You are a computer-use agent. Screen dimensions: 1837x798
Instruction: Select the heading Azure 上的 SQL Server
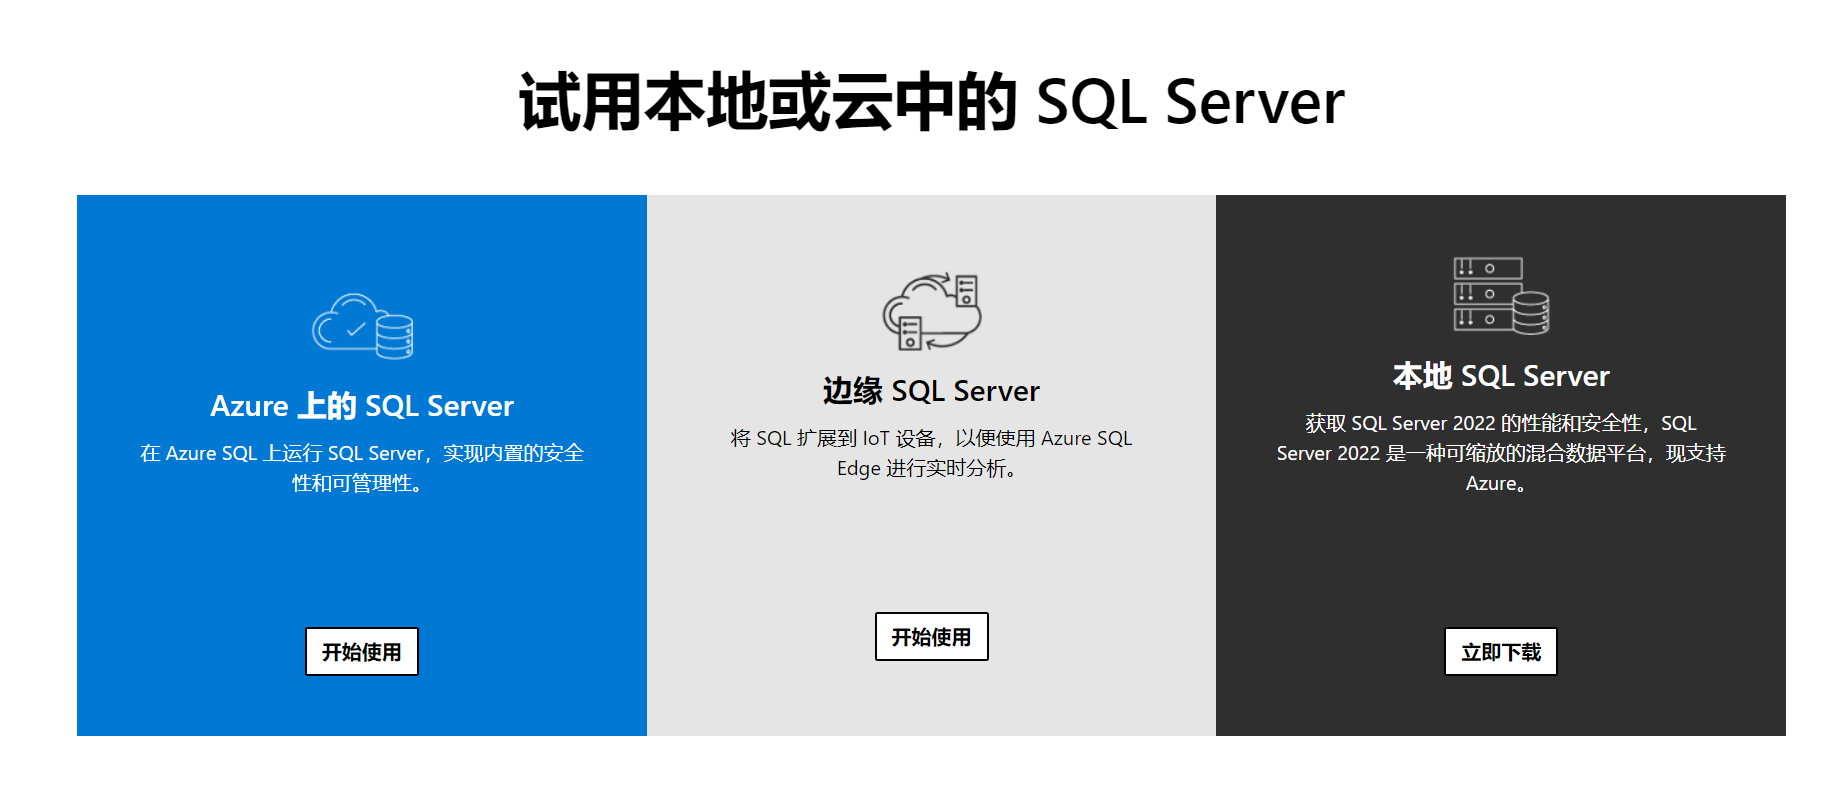(x=362, y=406)
